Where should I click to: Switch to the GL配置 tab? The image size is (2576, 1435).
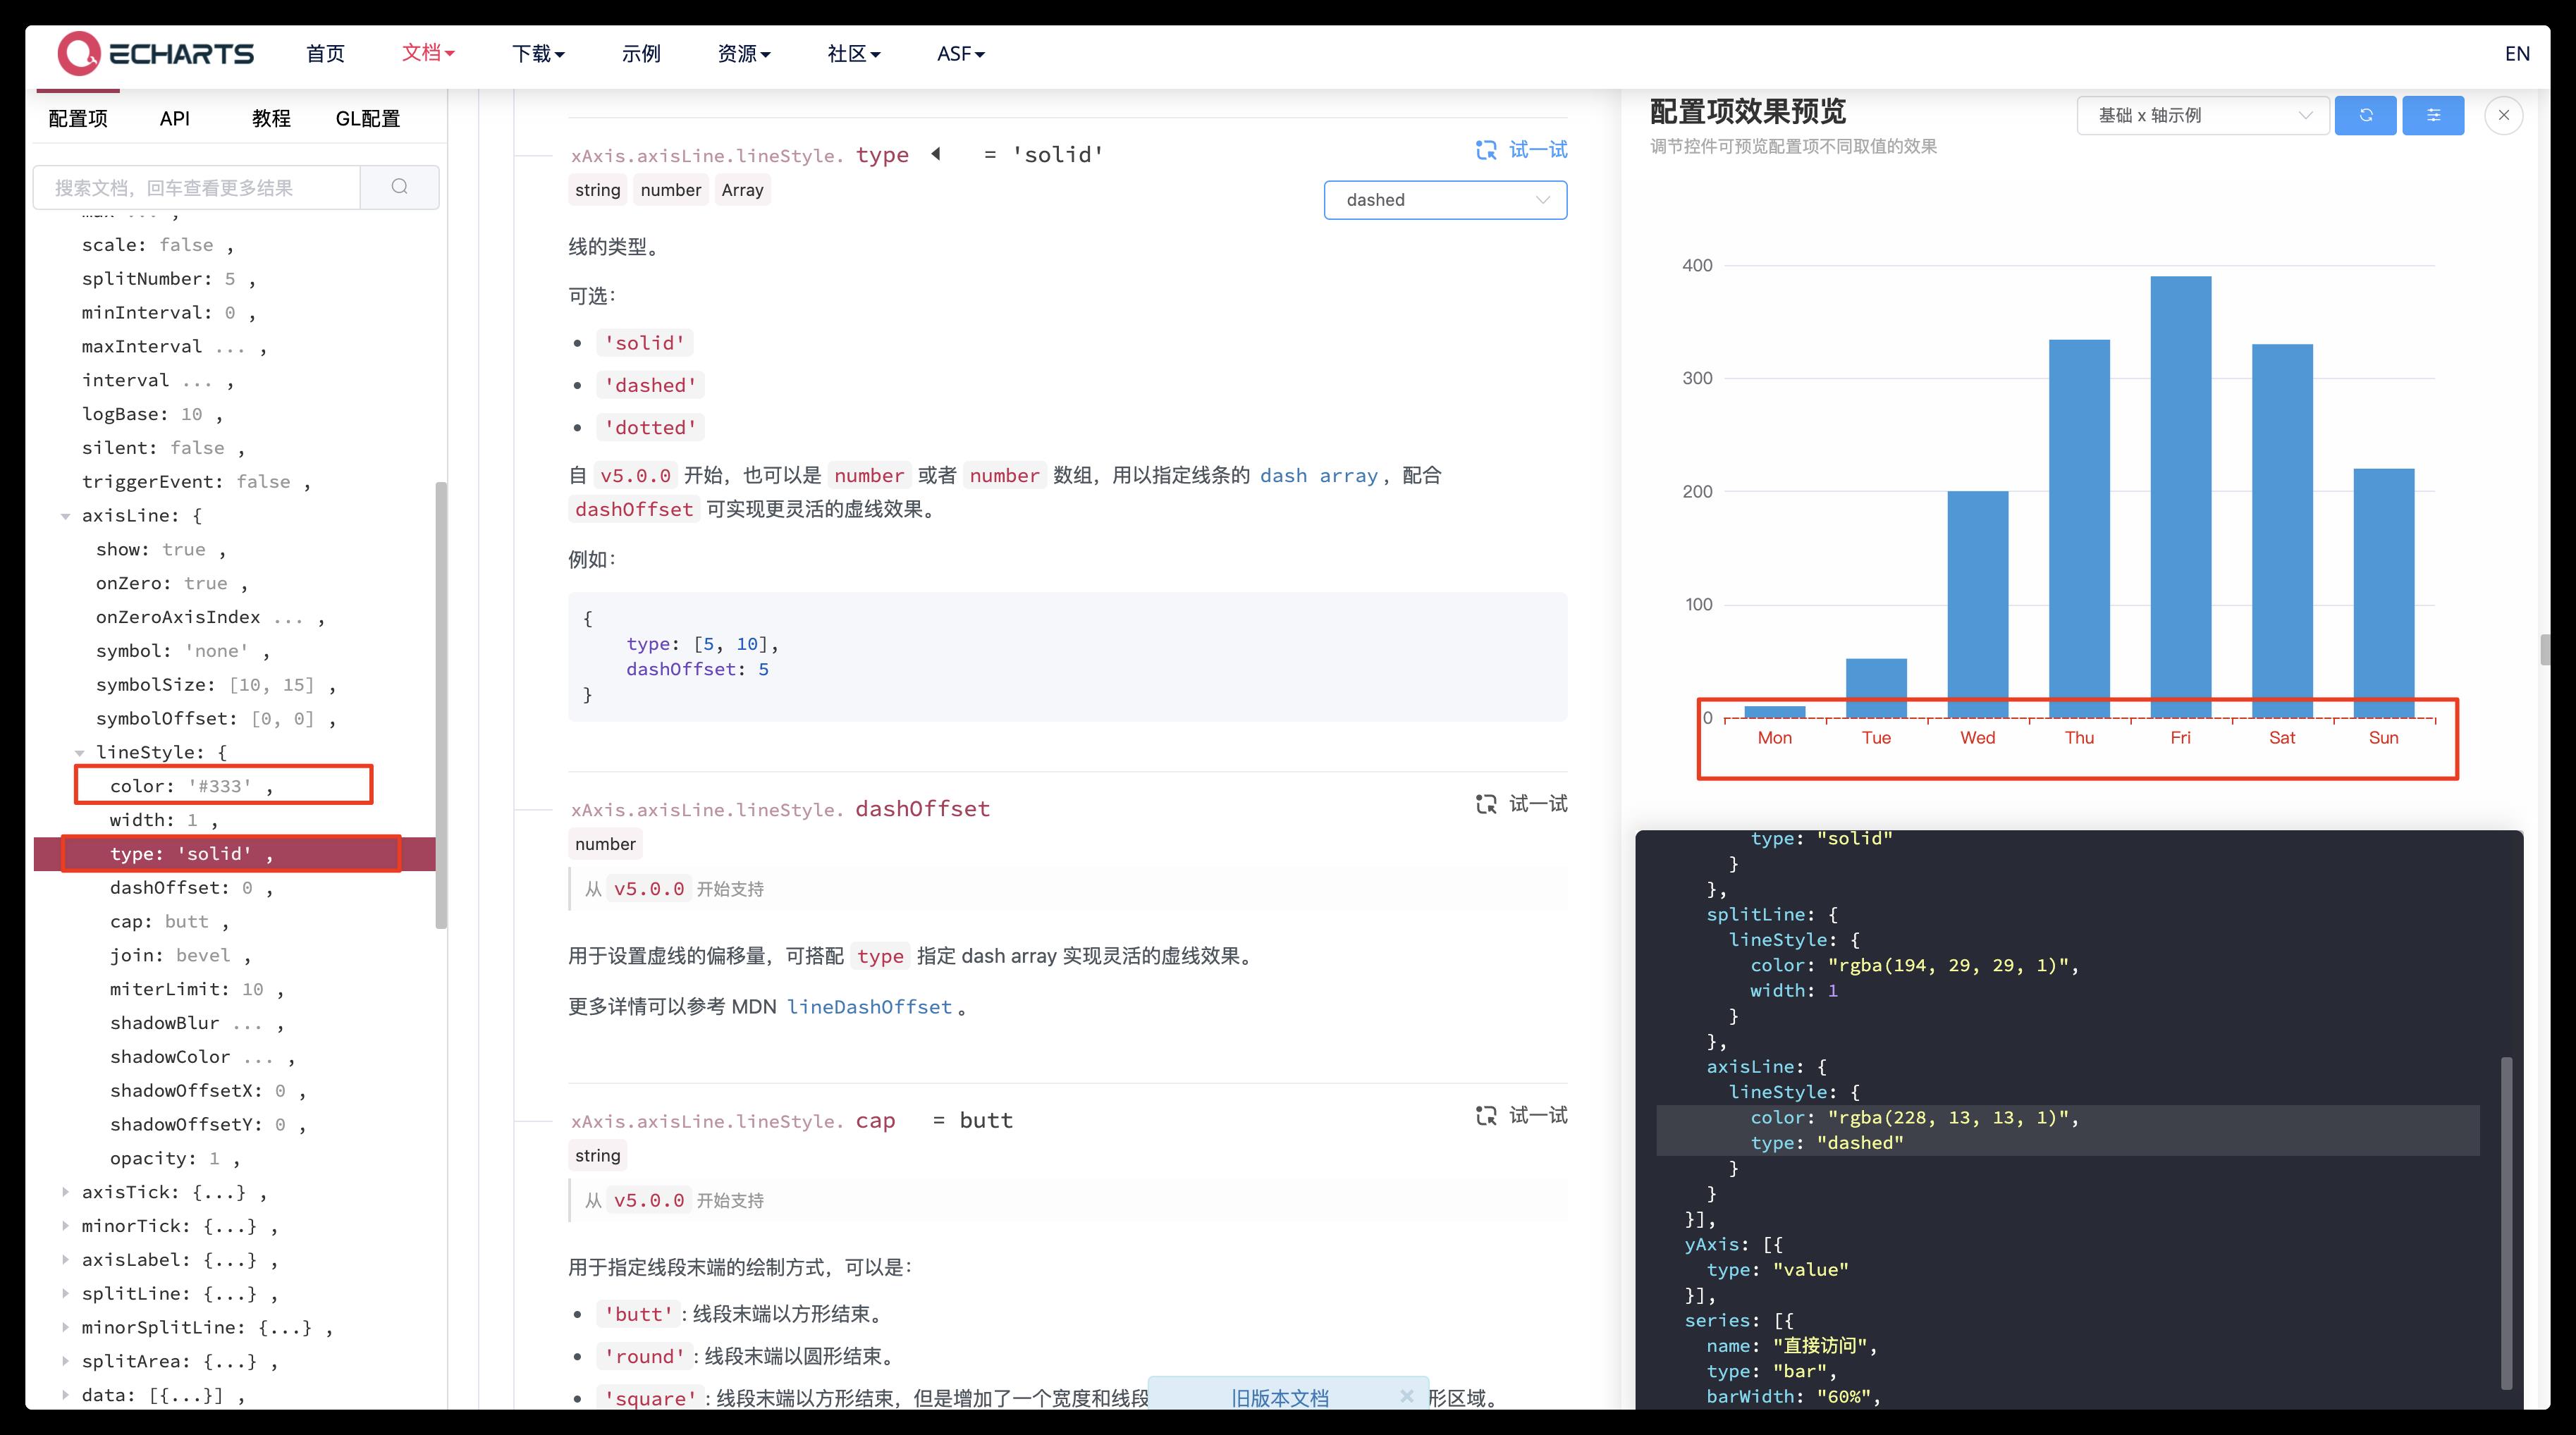[368, 118]
